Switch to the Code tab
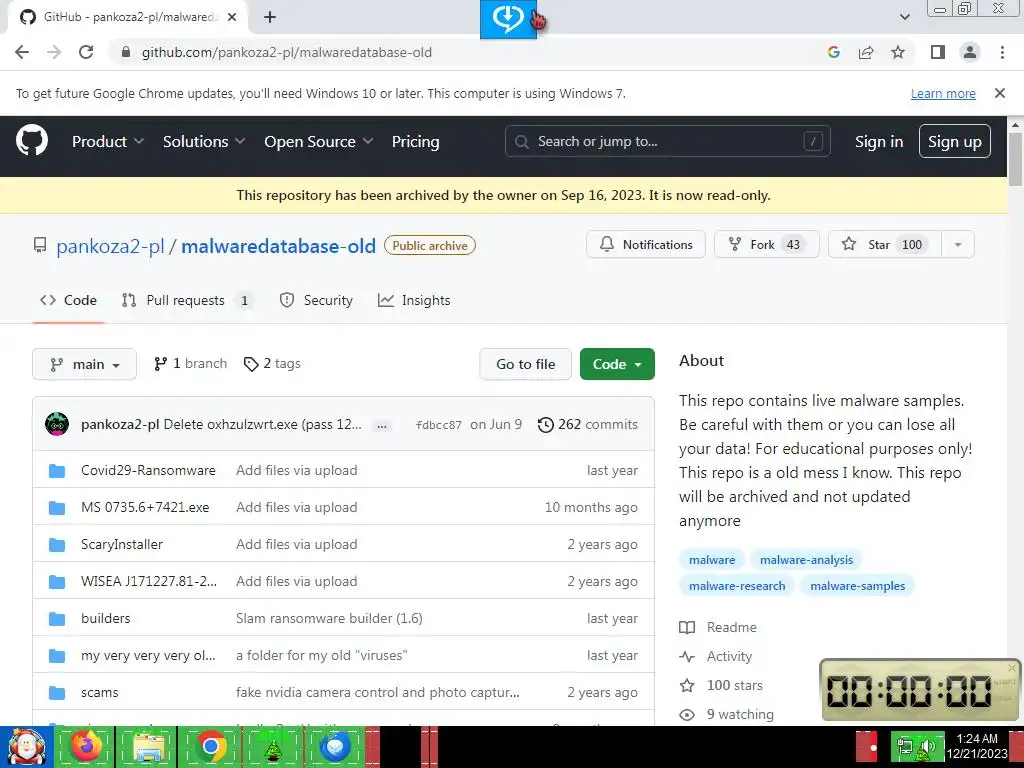Screen dimensions: 1024x768 69,300
